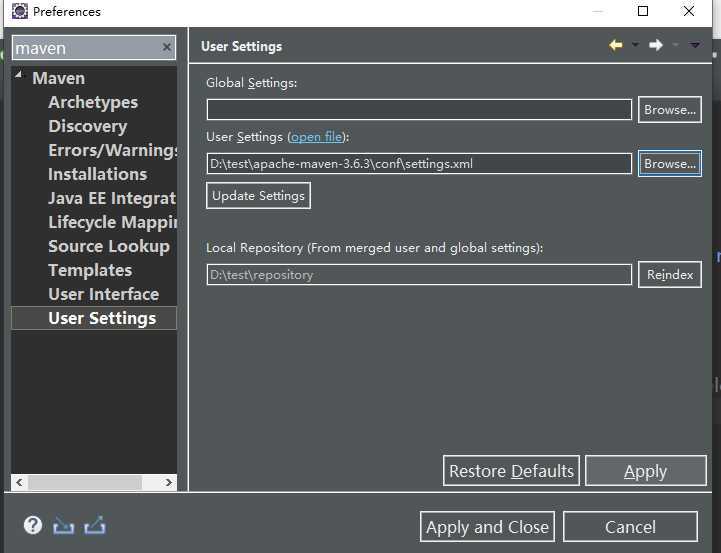Clear the maven filter text
The image size is (721, 553).
pos(166,47)
